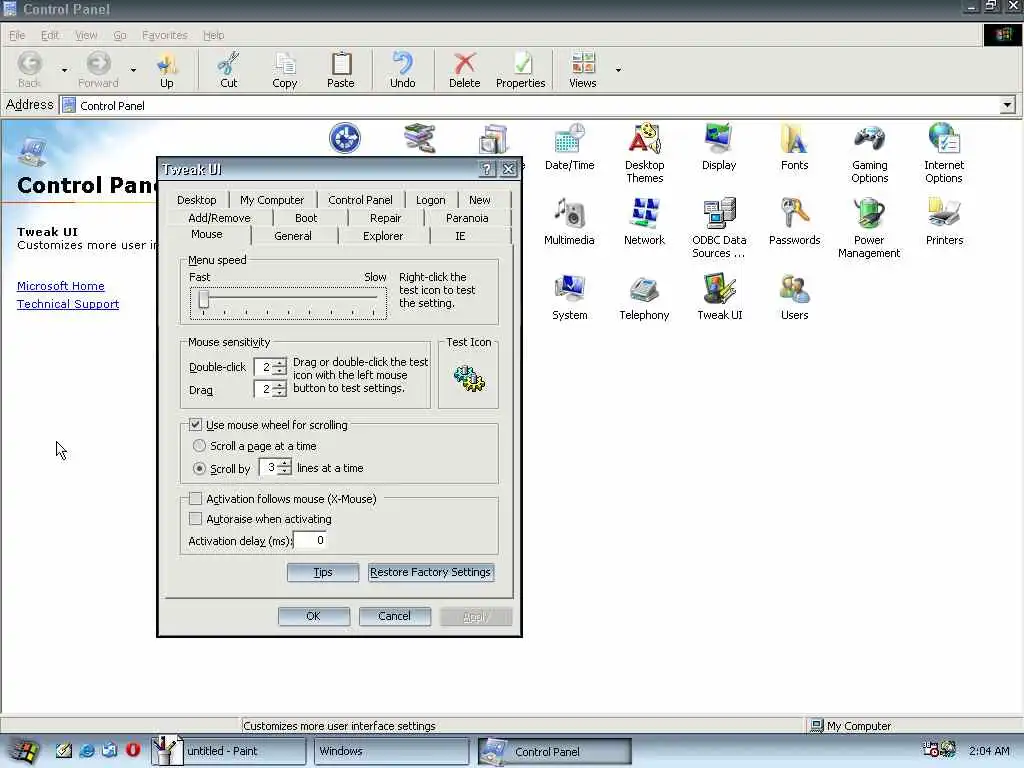Click the Drag sensitivity spinner
This screenshot has width=1024, height=768.
280,389
